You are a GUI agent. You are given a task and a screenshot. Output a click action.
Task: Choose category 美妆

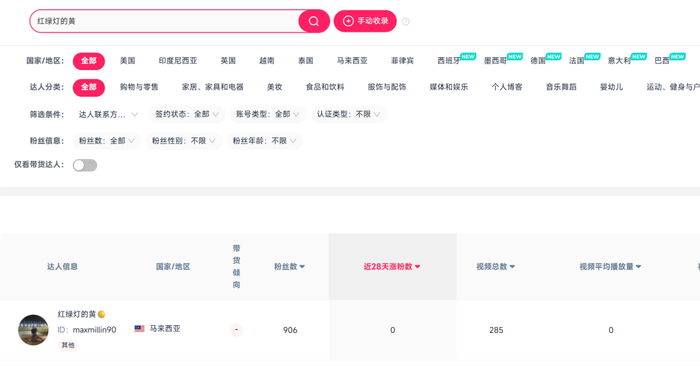tap(275, 87)
